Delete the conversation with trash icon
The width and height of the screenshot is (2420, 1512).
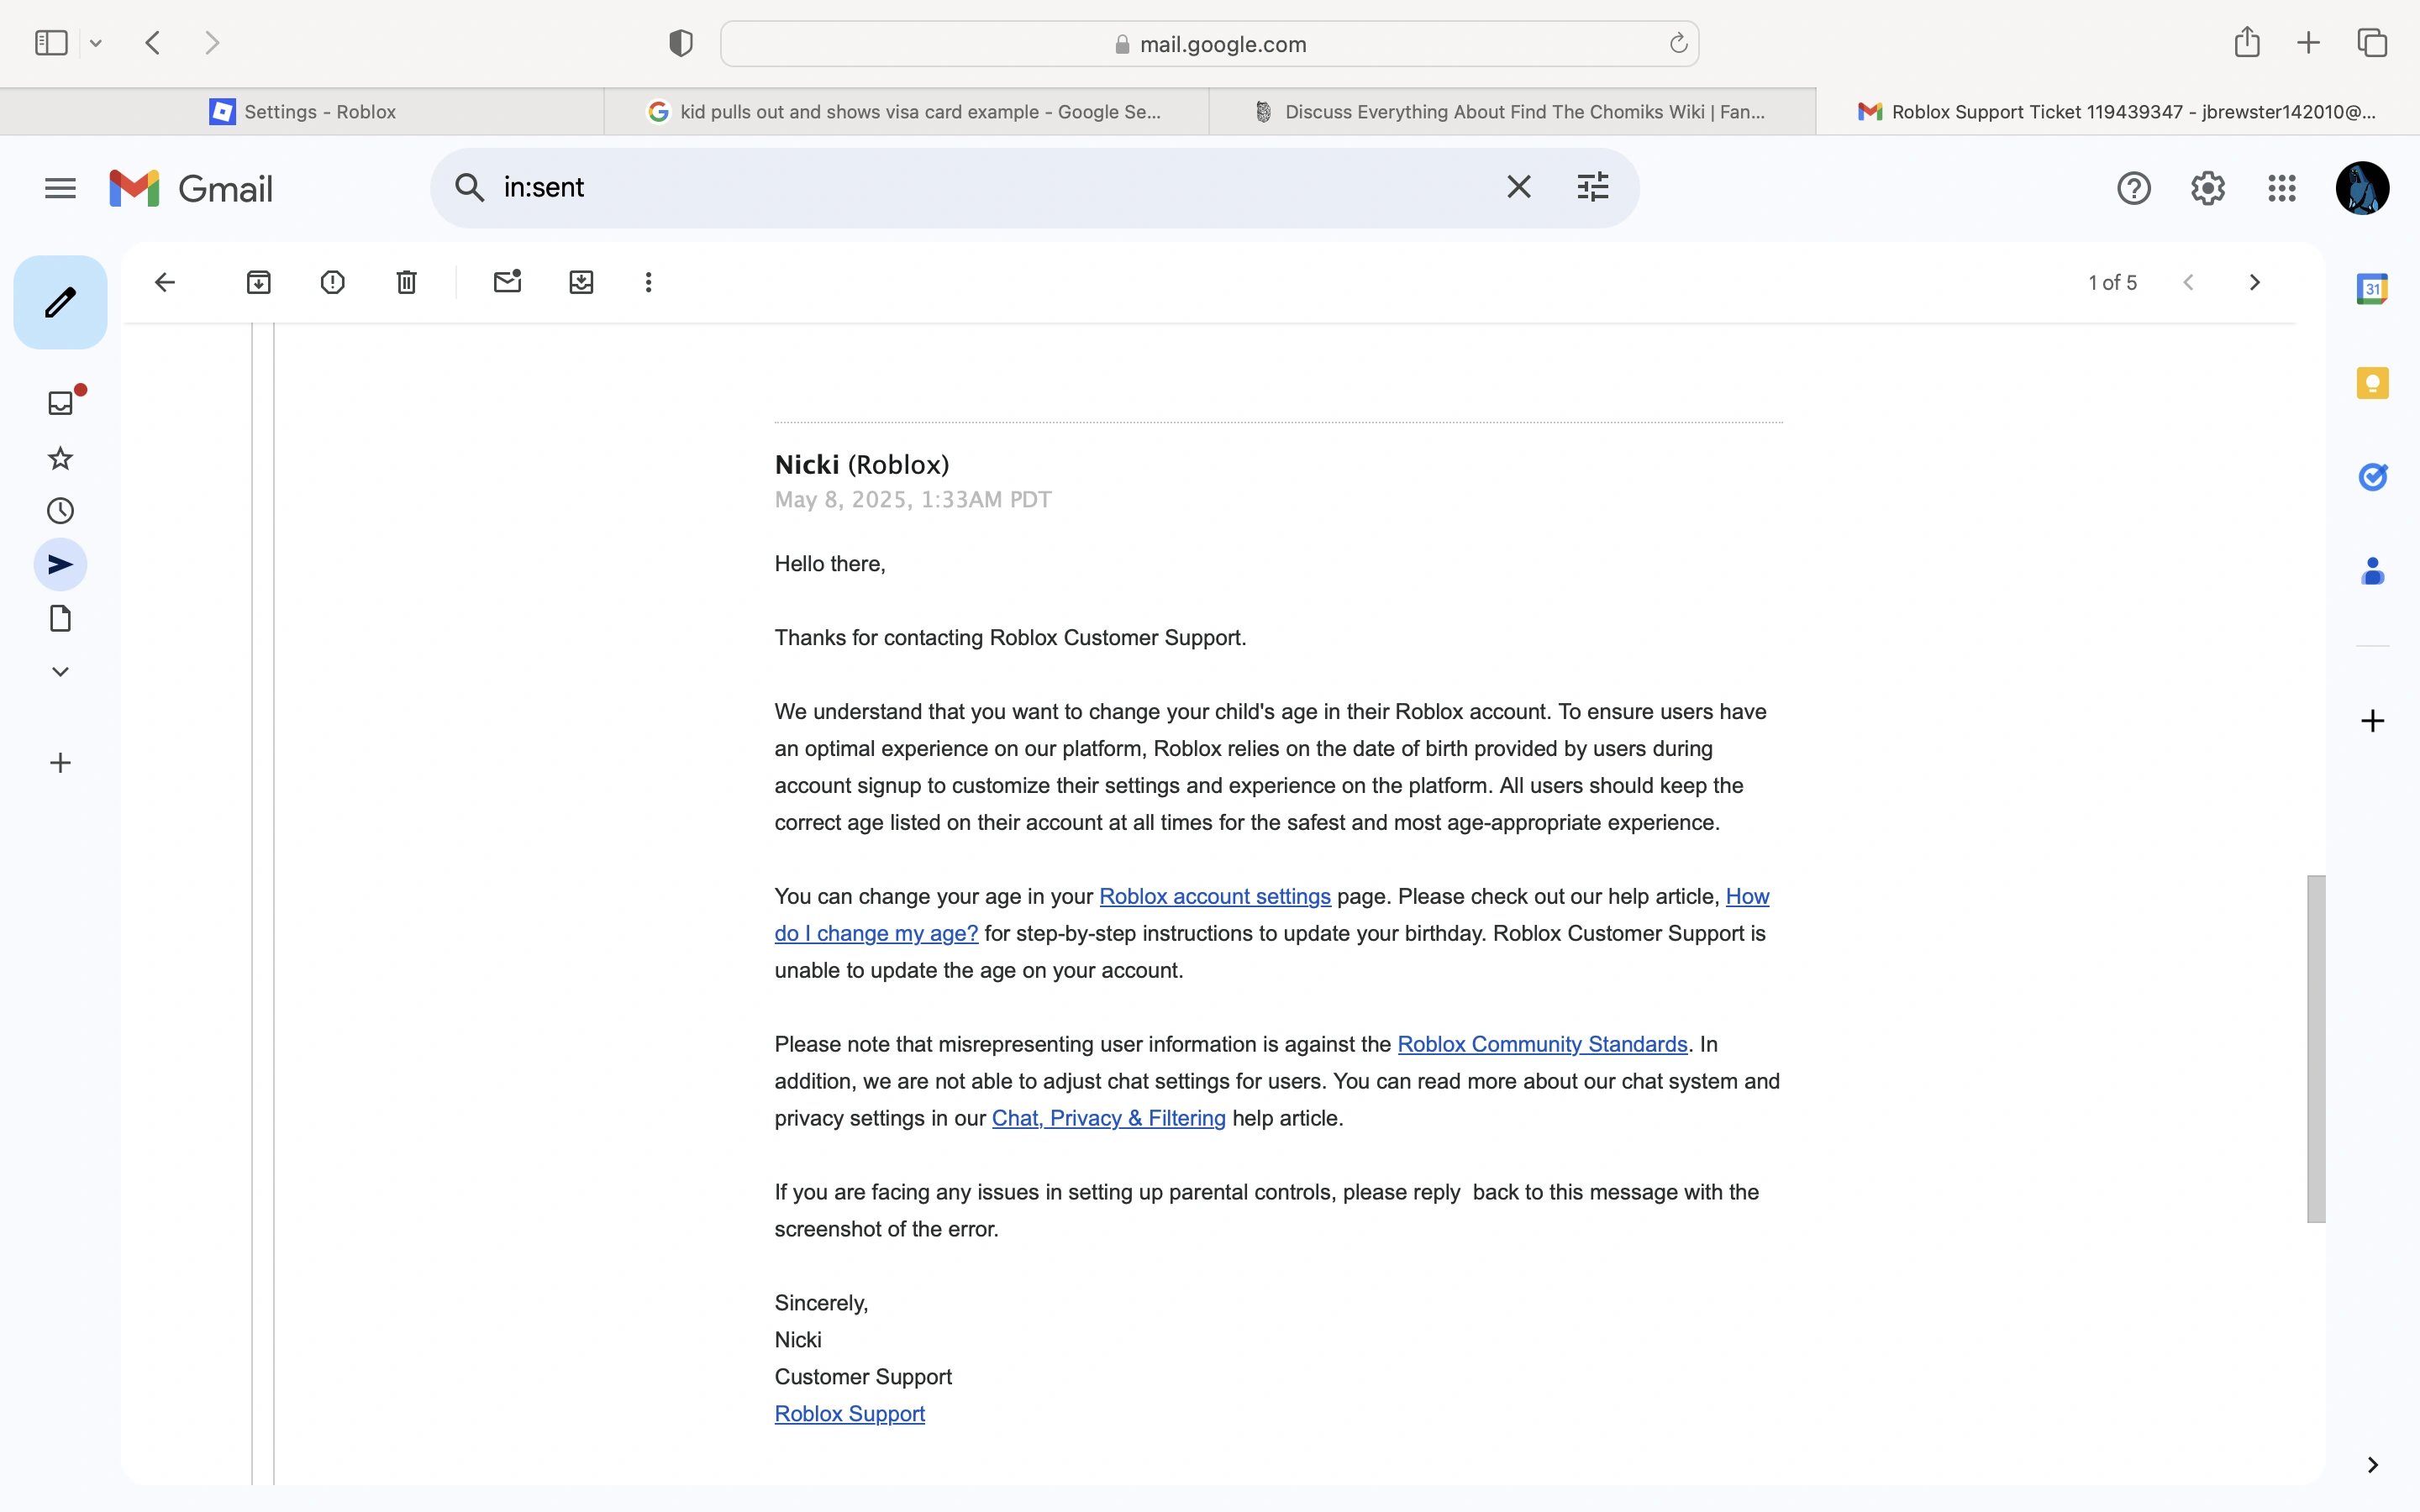406,283
